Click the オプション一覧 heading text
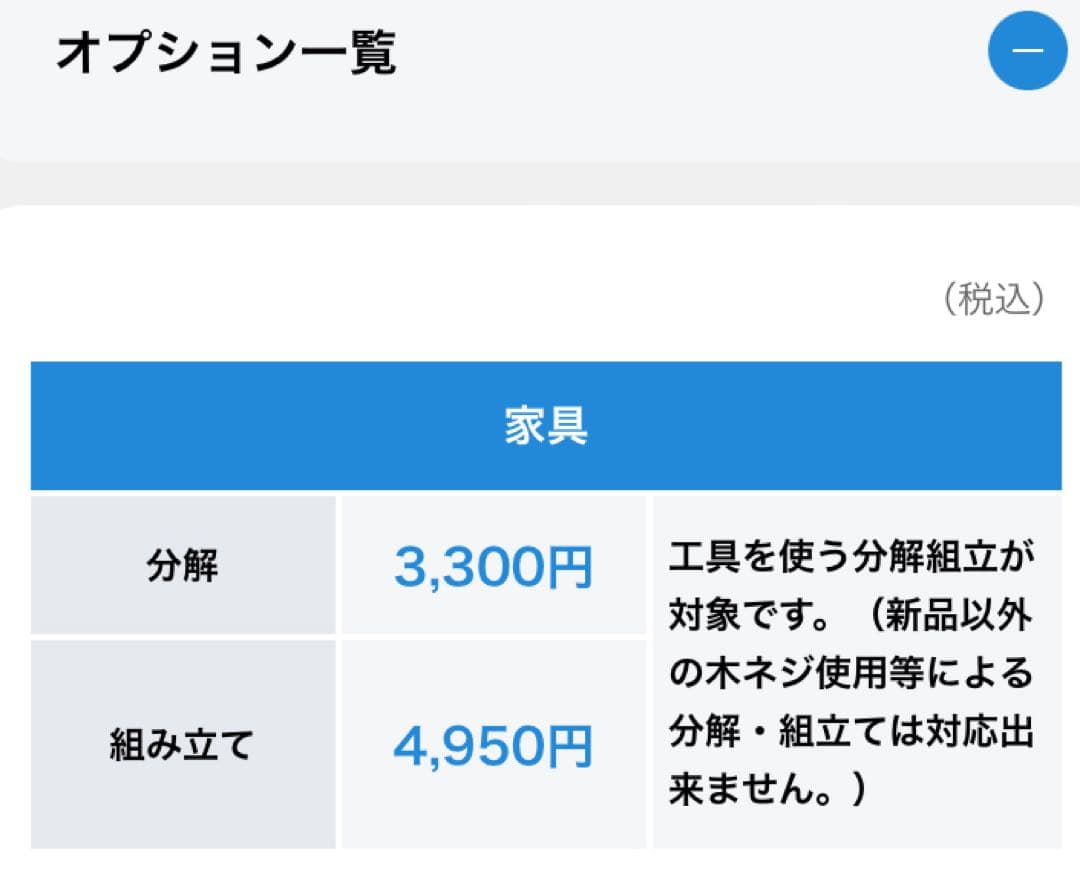The width and height of the screenshot is (1080, 878). [x=226, y=53]
